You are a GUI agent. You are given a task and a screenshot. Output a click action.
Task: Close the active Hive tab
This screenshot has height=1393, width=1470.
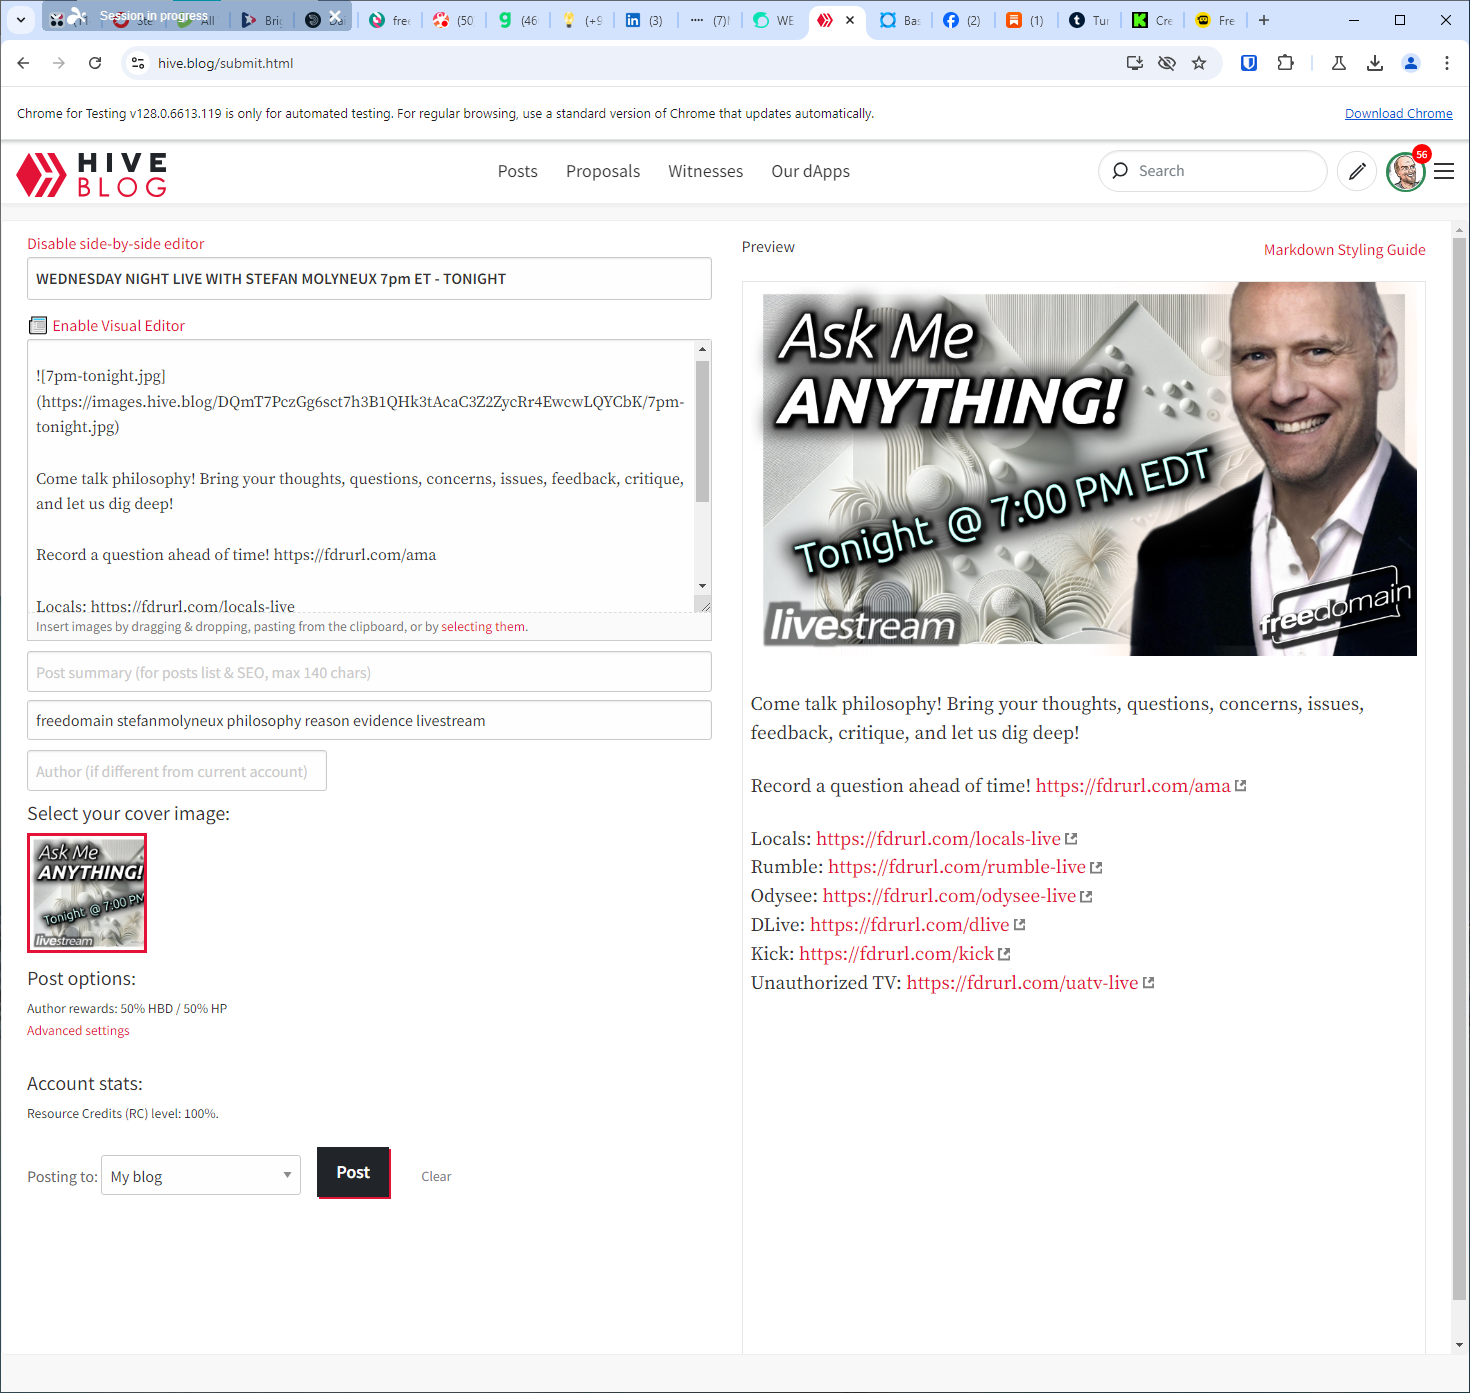tap(850, 20)
